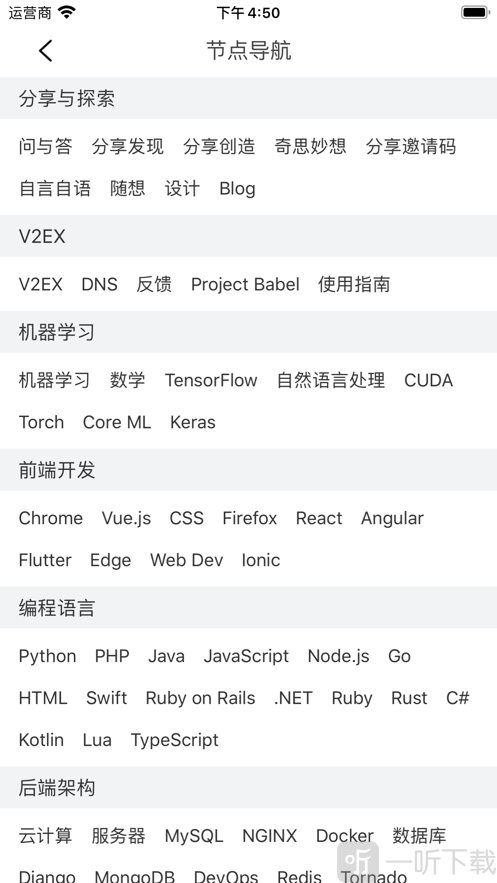The image size is (497, 883).
Task: Choose the JavaScript node
Action: 246,656
